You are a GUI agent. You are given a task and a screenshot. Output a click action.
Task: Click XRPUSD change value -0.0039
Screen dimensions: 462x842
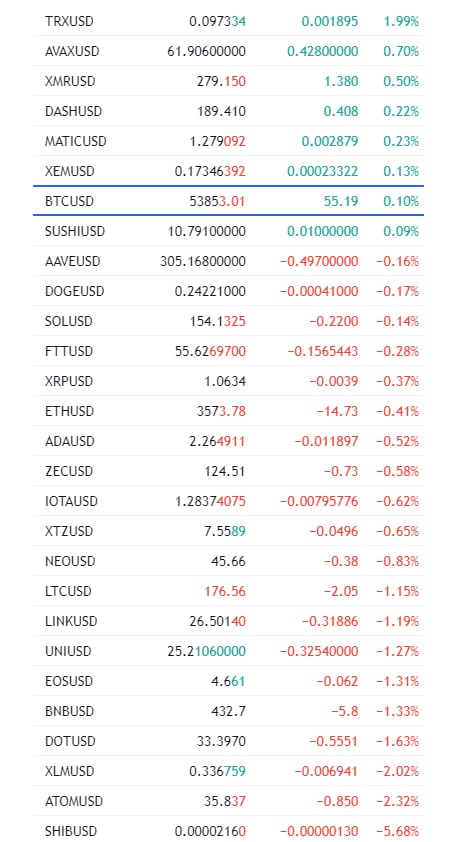(x=334, y=381)
